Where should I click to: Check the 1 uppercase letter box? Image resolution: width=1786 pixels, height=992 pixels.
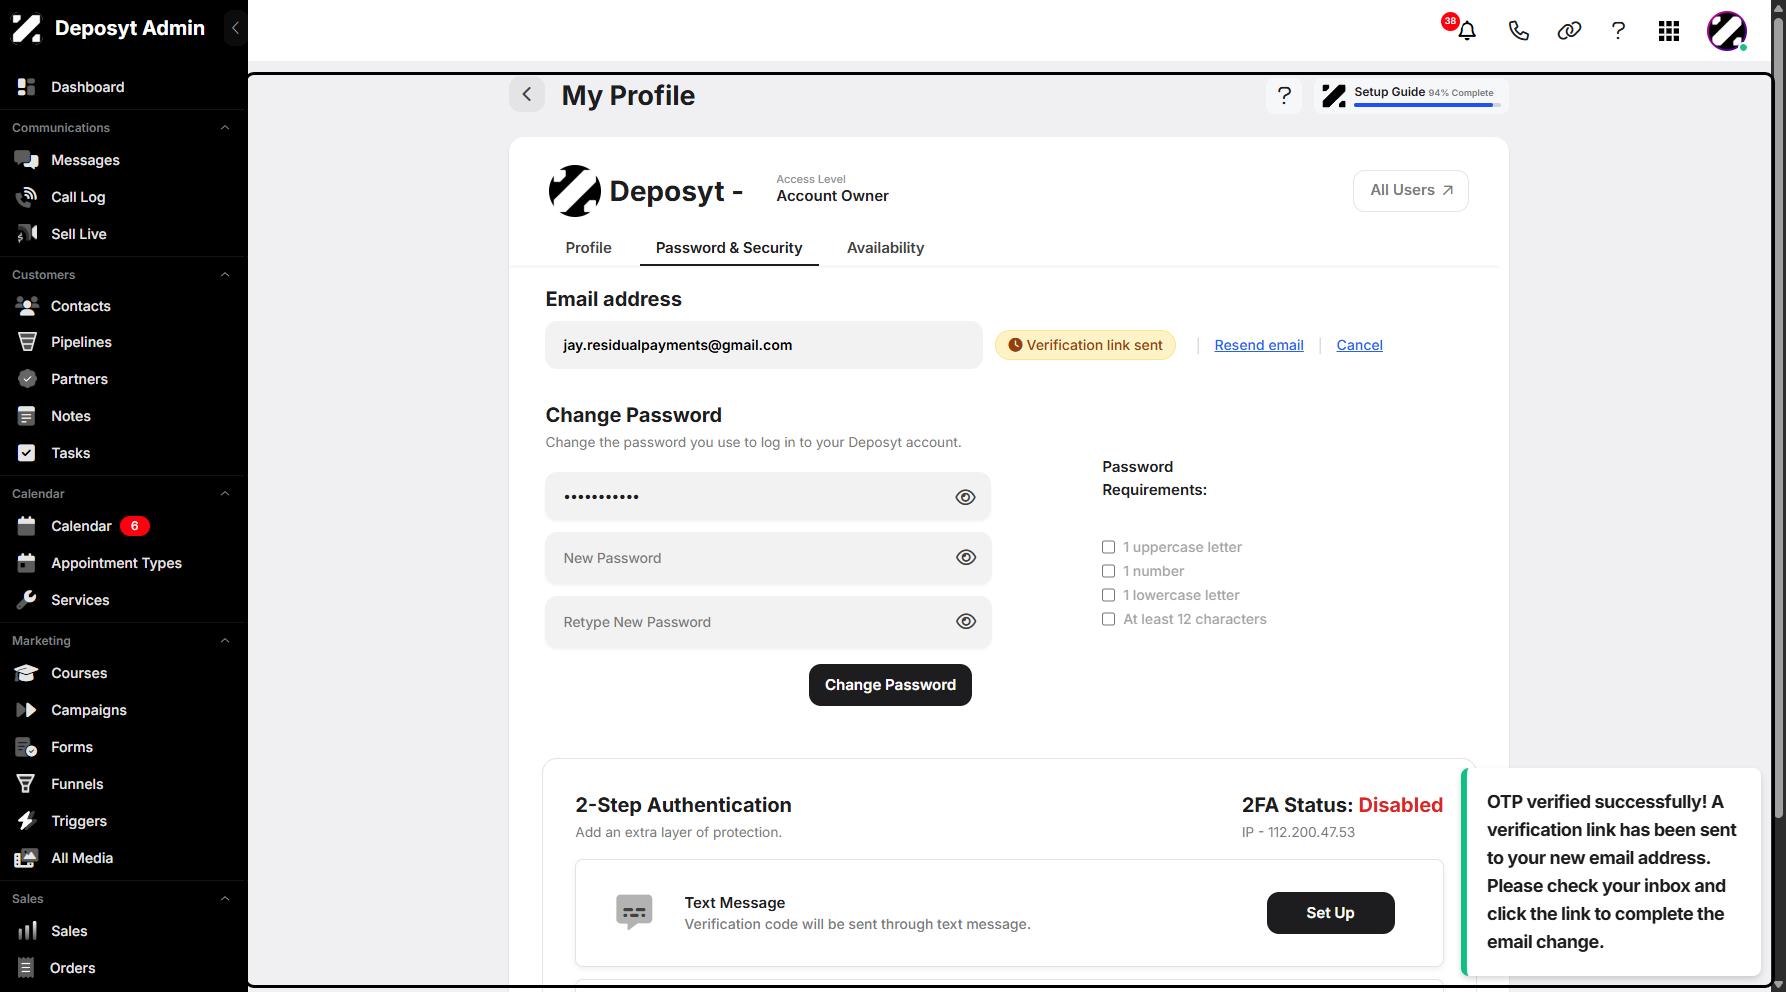(1108, 547)
